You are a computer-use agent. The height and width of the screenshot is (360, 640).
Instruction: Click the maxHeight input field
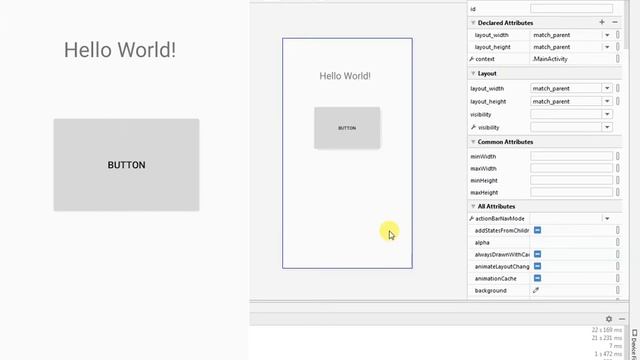[x=571, y=192]
